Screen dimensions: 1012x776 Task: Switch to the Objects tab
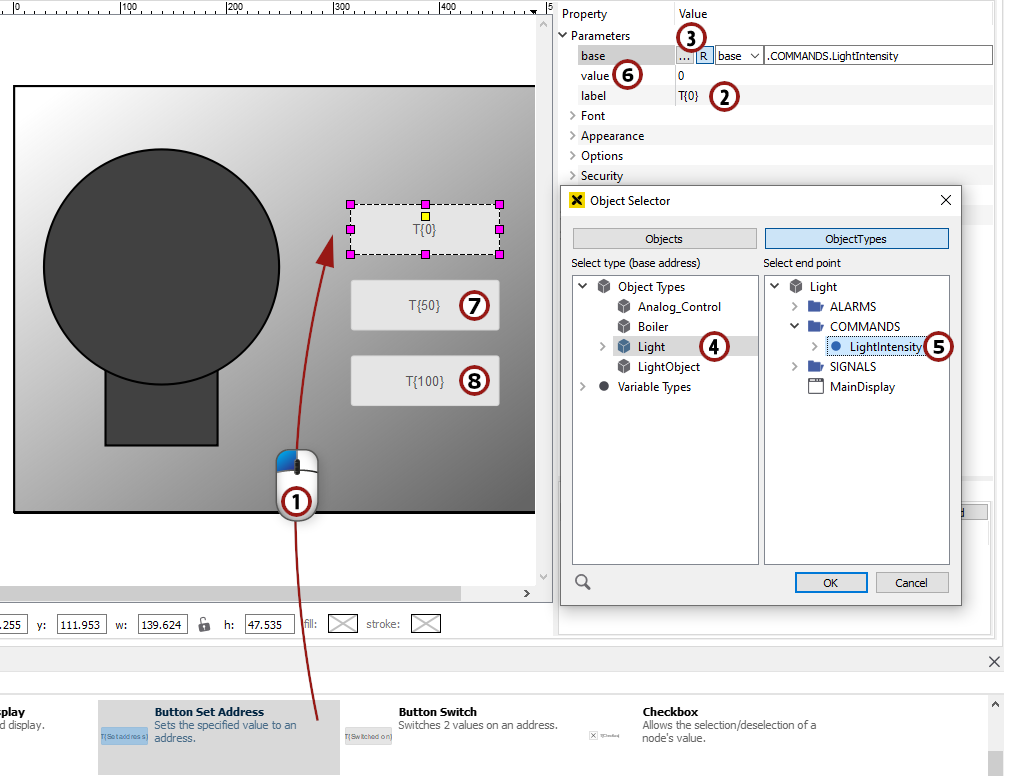pos(664,238)
